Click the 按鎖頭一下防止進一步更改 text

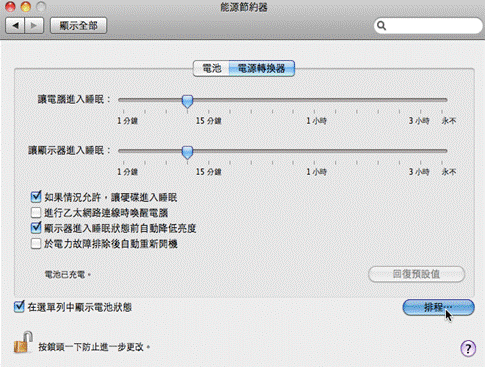tap(94, 347)
